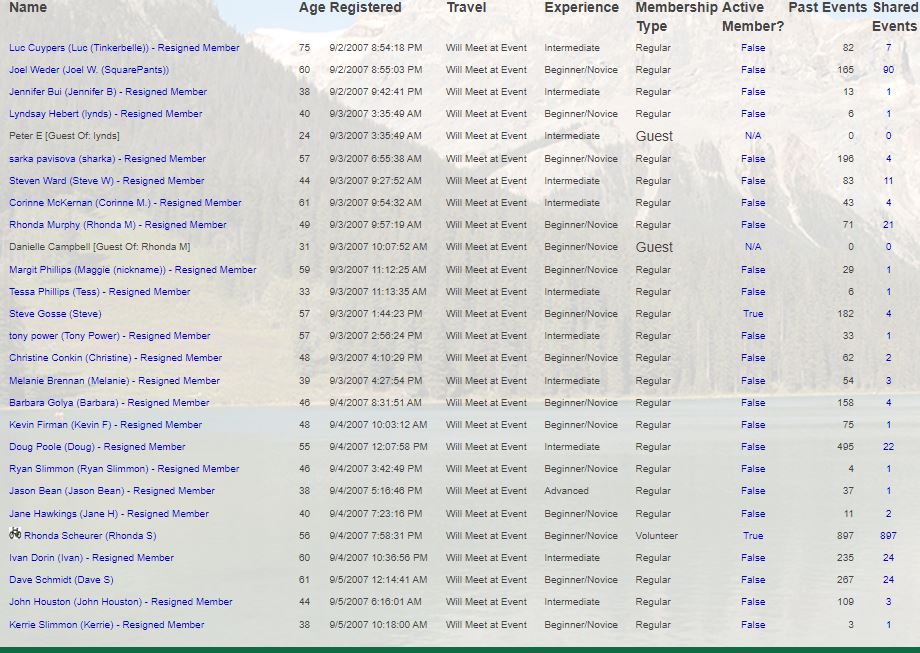Click Advanced experience in Jason Bean row

[x=566, y=491]
